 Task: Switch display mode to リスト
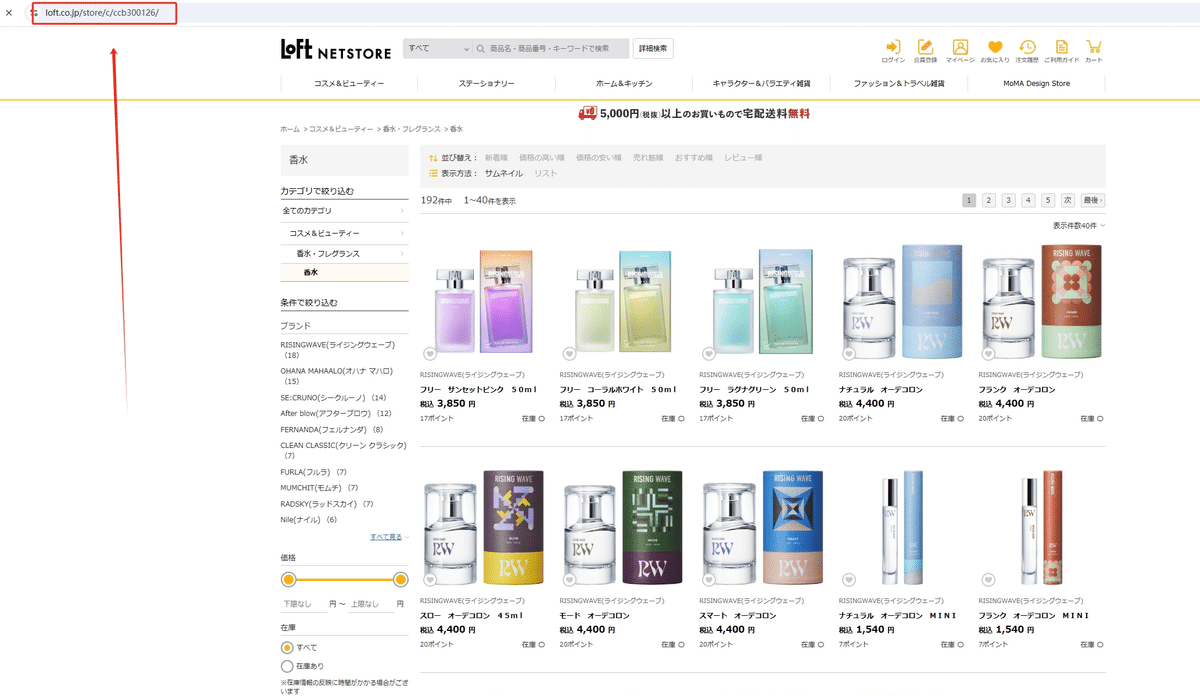546,173
